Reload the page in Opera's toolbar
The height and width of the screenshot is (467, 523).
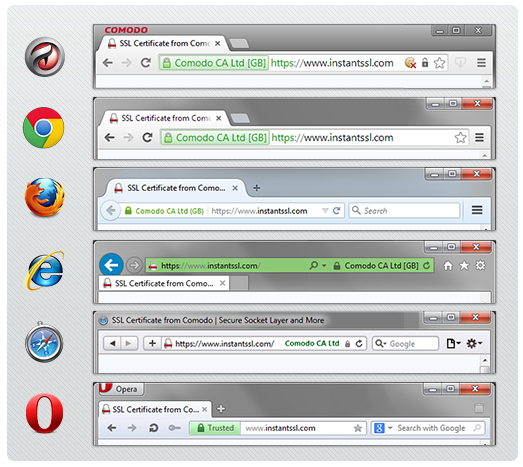pos(153,428)
